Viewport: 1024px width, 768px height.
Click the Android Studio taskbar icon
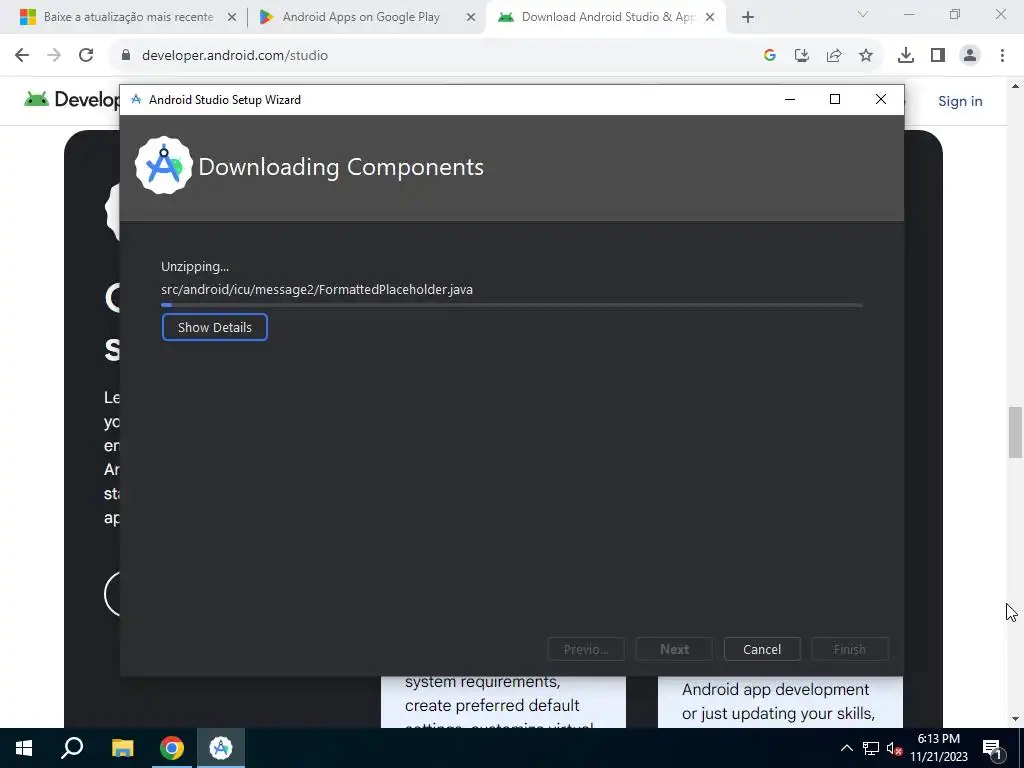point(221,748)
